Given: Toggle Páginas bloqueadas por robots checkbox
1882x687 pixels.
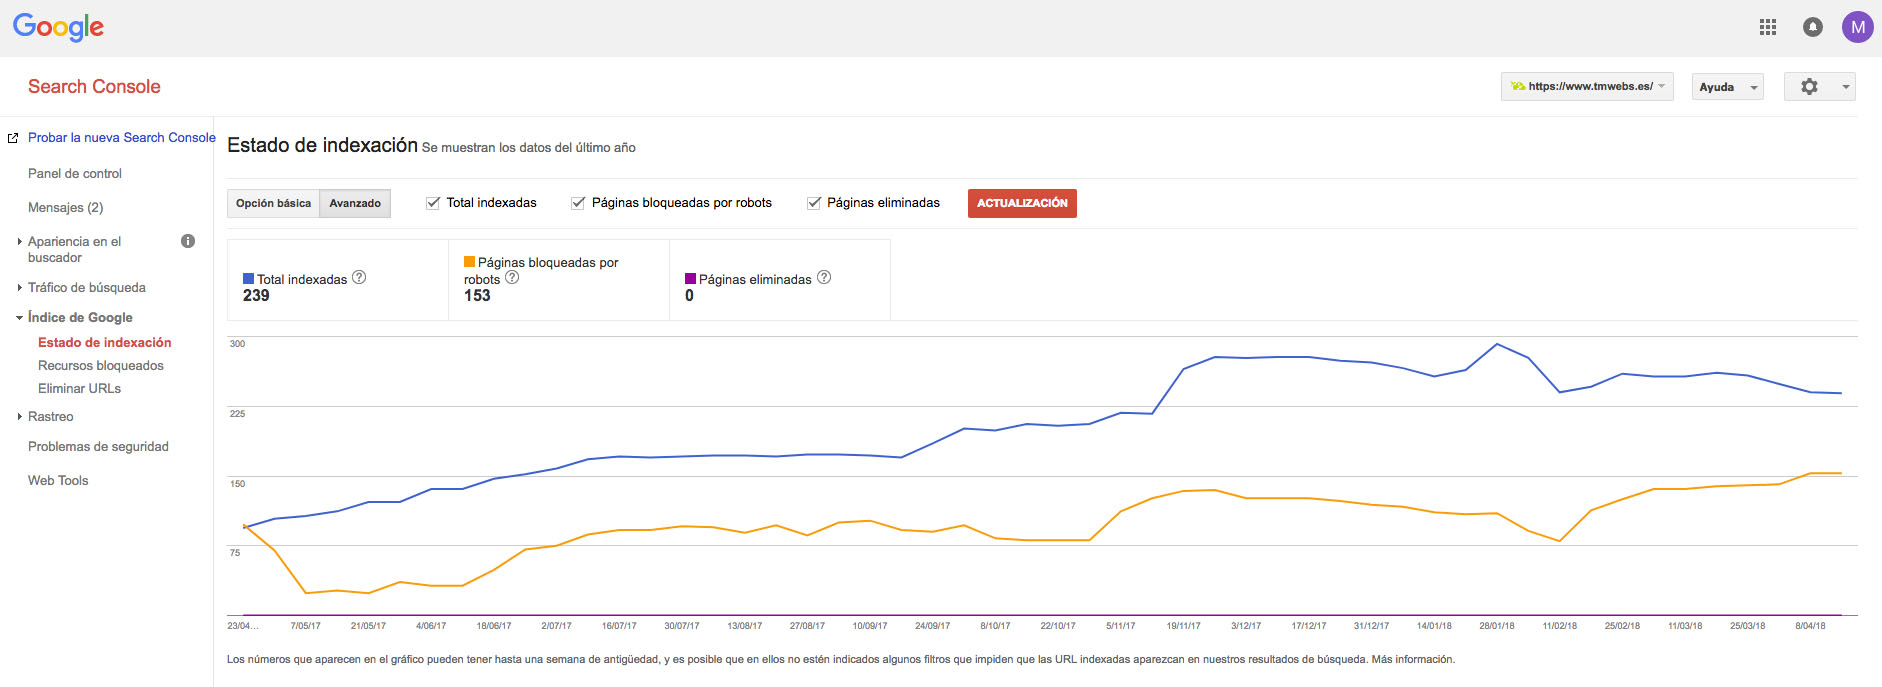Looking at the screenshot, I should click(578, 203).
